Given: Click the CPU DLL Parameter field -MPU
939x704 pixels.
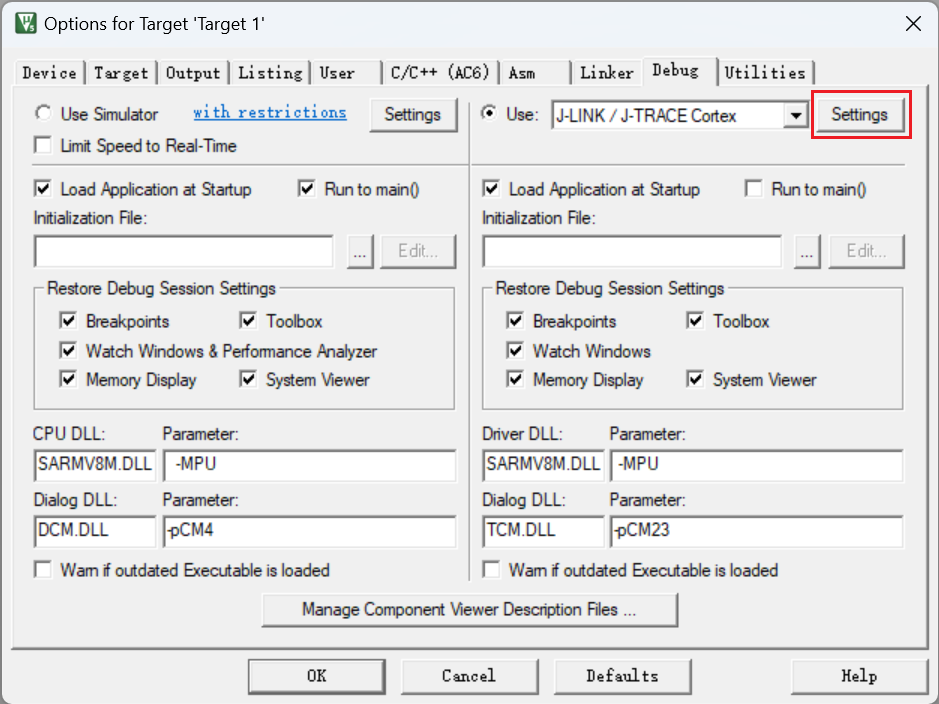Looking at the screenshot, I should click(309, 465).
